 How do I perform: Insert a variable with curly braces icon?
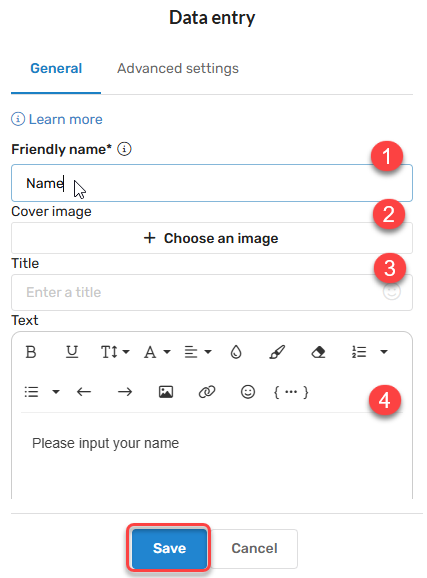(x=291, y=392)
